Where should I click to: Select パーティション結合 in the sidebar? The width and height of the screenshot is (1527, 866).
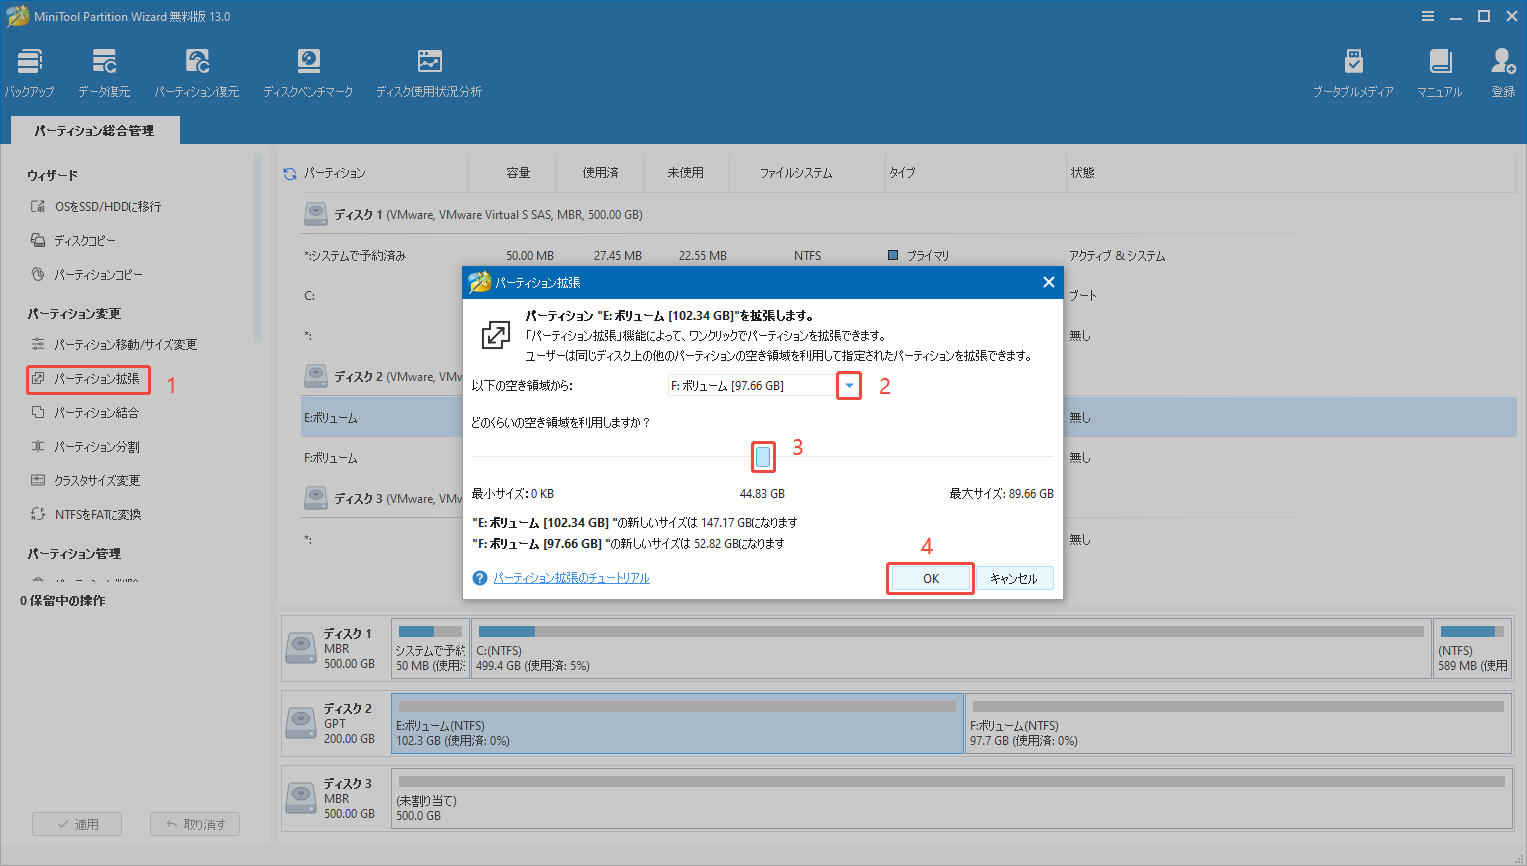[88, 412]
